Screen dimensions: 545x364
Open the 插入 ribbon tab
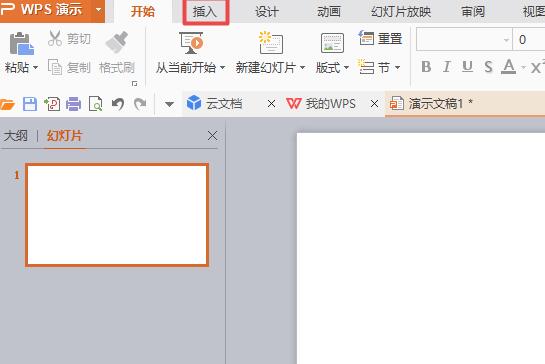[205, 12]
